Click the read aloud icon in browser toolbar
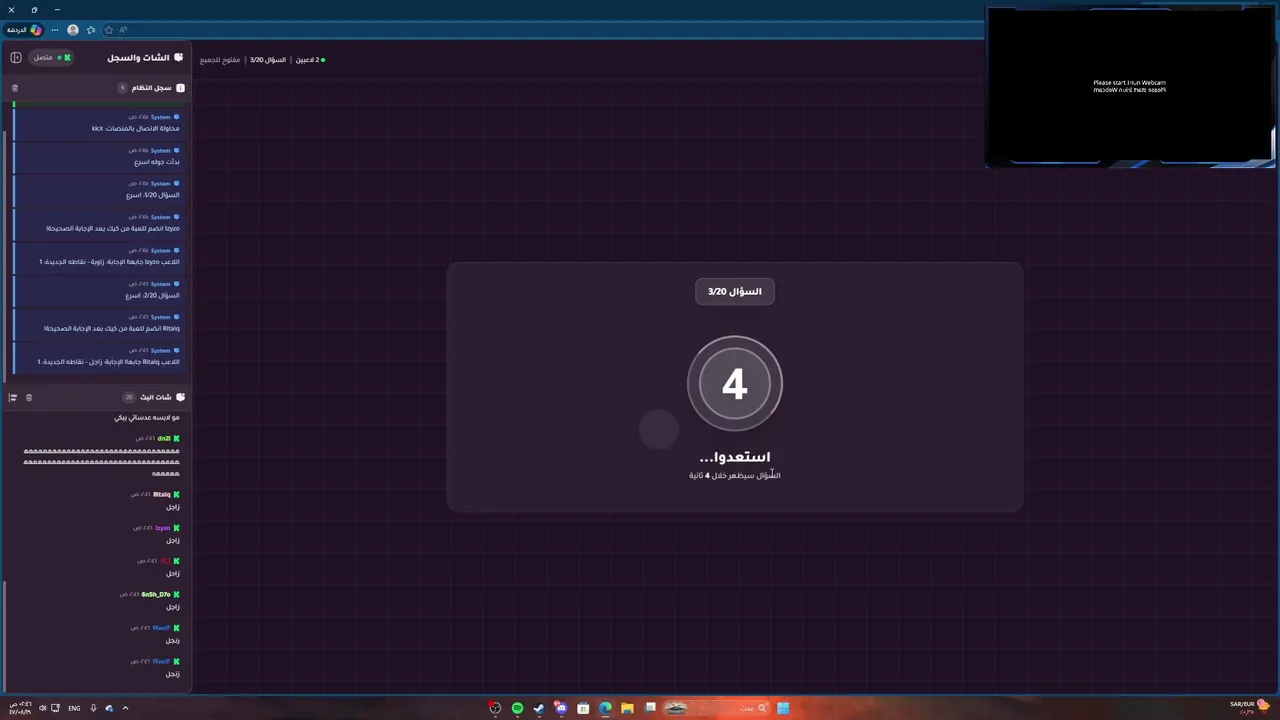 (124, 30)
